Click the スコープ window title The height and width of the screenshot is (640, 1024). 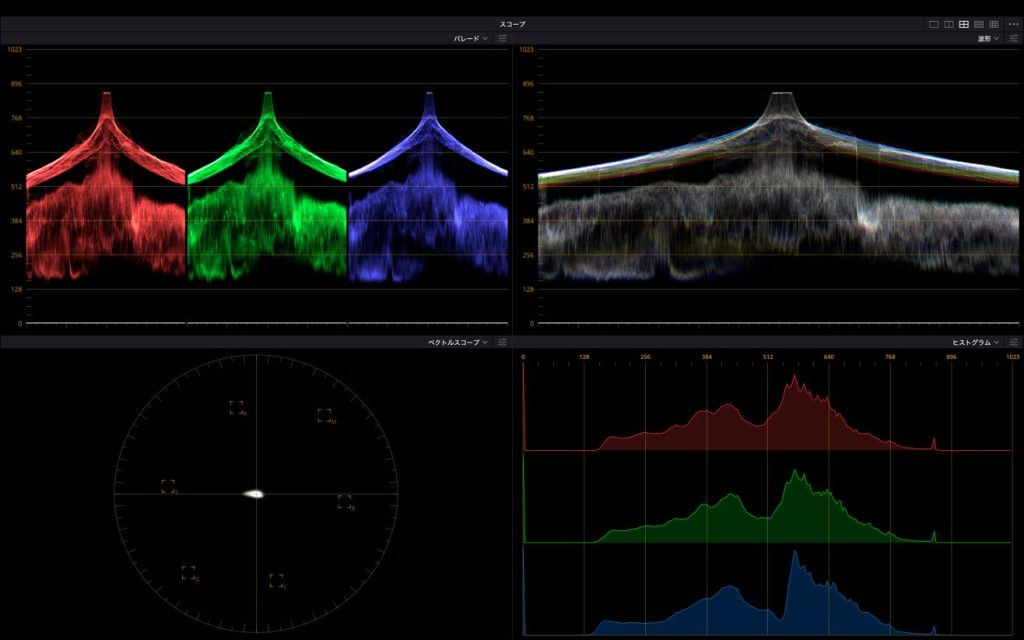click(x=512, y=24)
